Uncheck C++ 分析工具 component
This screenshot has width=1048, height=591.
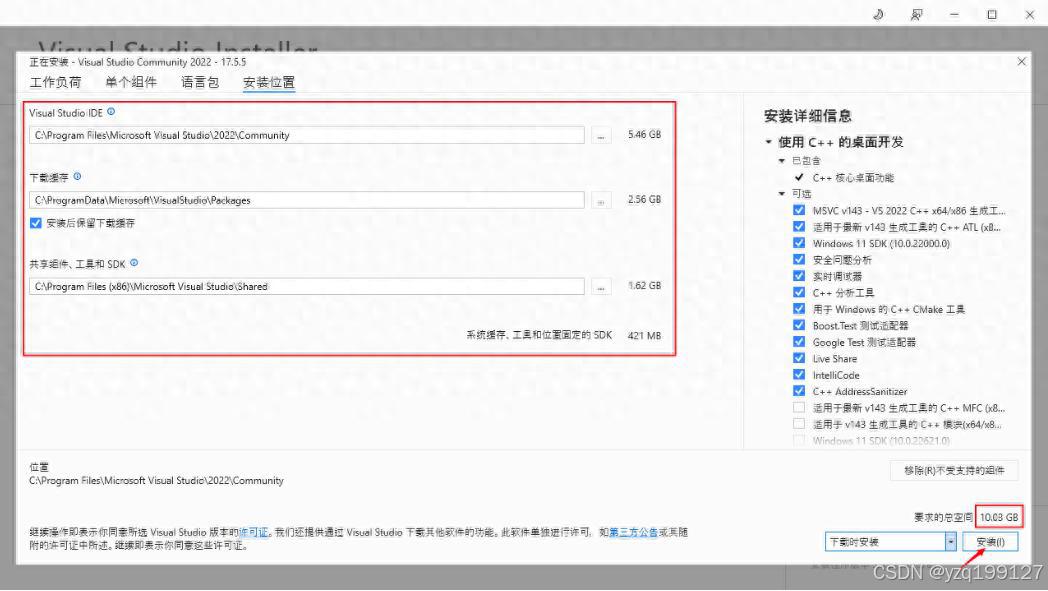click(x=799, y=292)
